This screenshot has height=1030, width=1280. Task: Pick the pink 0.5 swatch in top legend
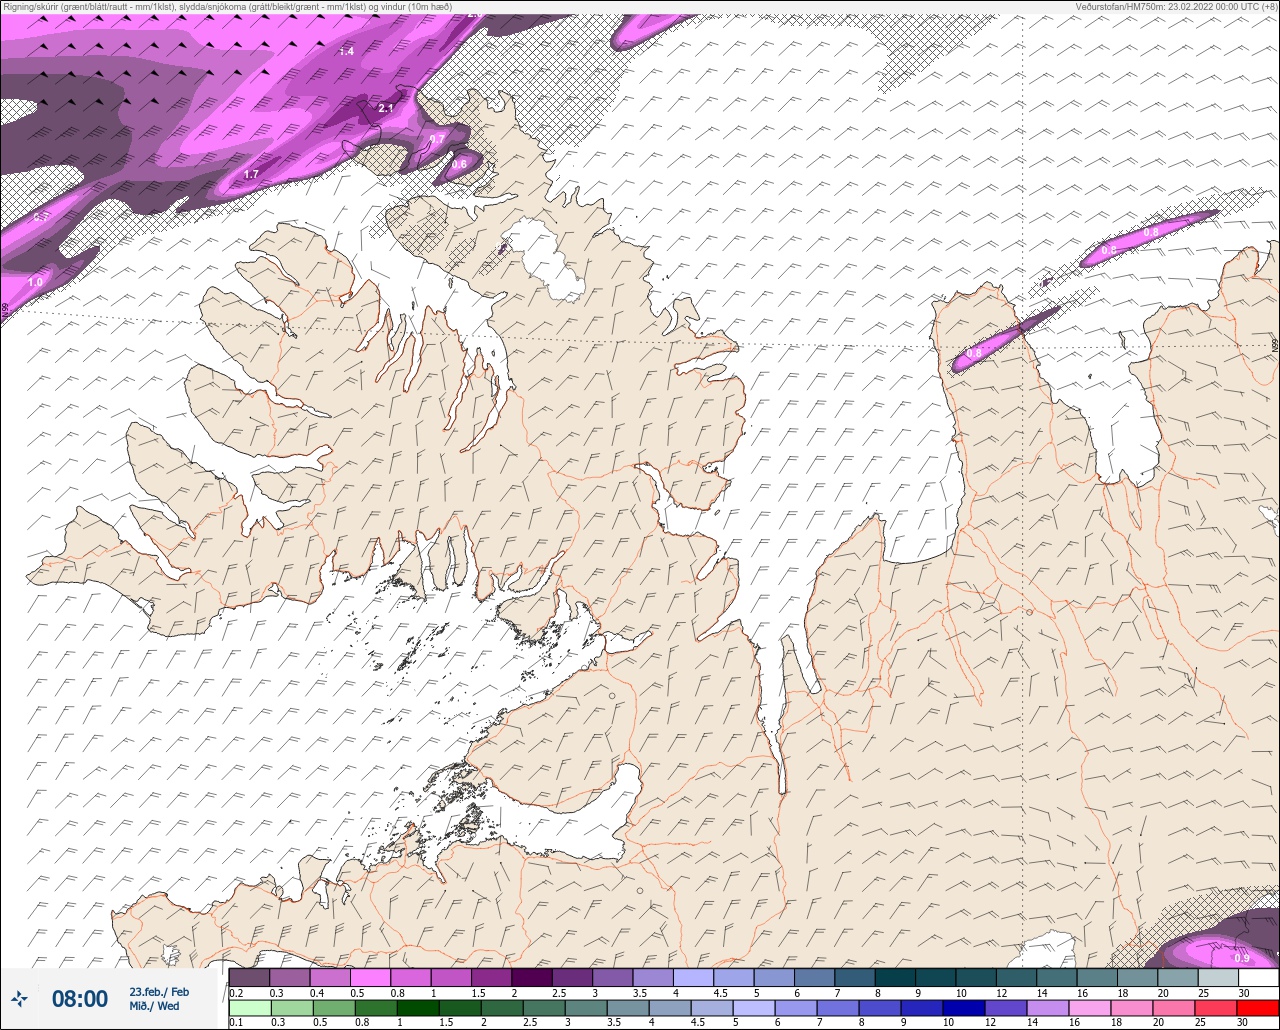click(370, 977)
